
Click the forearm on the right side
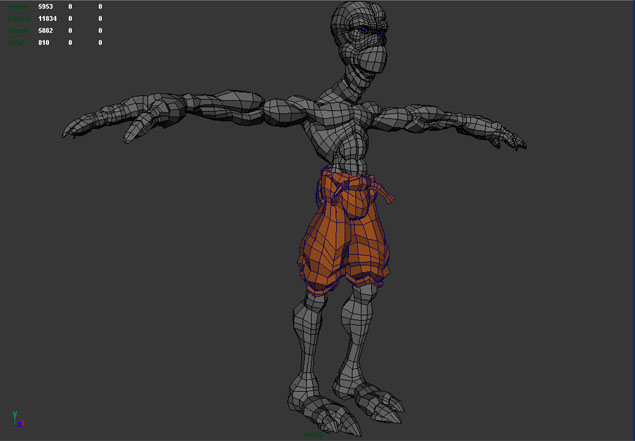pos(440,118)
